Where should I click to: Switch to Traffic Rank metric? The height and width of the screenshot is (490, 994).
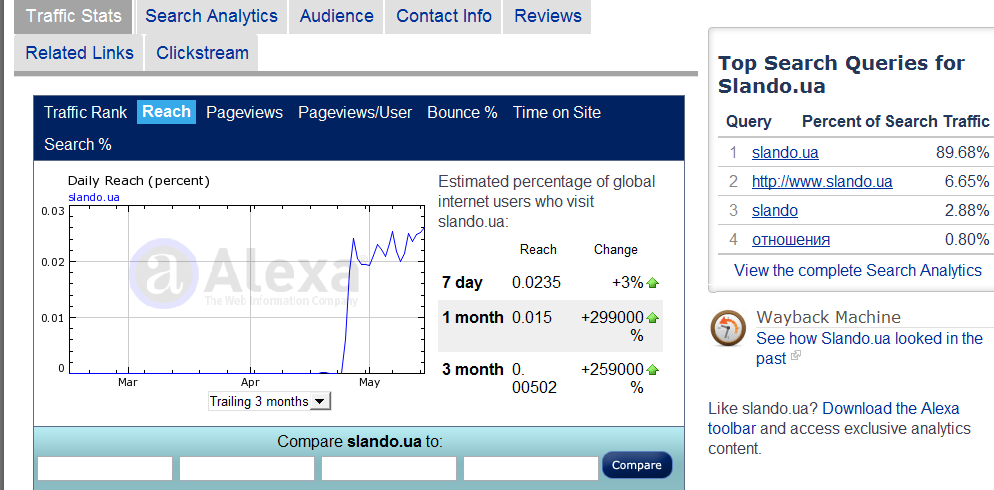click(85, 113)
